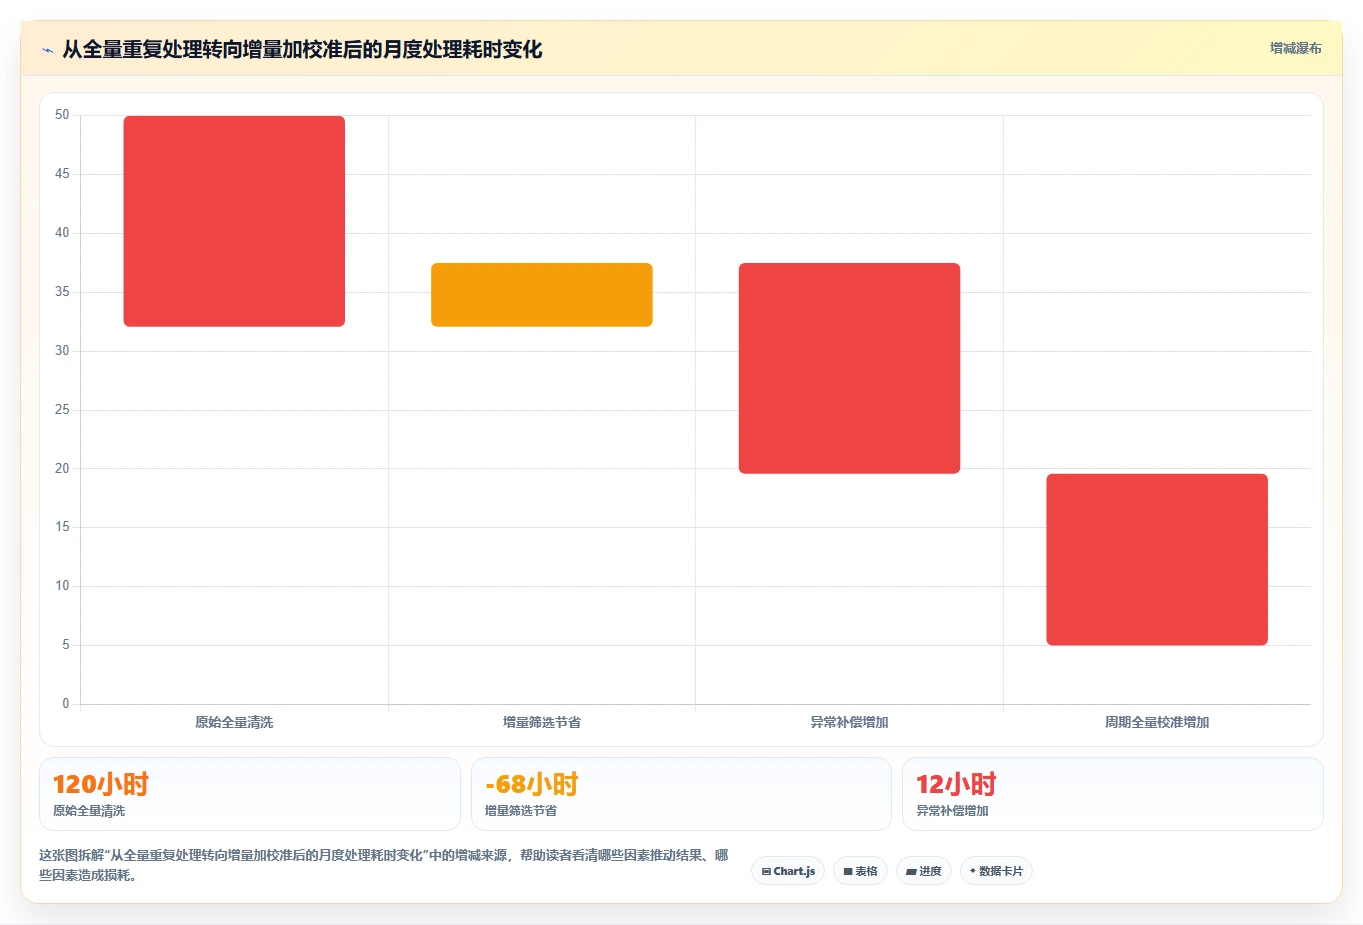Click the 周期全量校准增加 x-axis label
Screen dimensions: 1363x925
(1157, 722)
